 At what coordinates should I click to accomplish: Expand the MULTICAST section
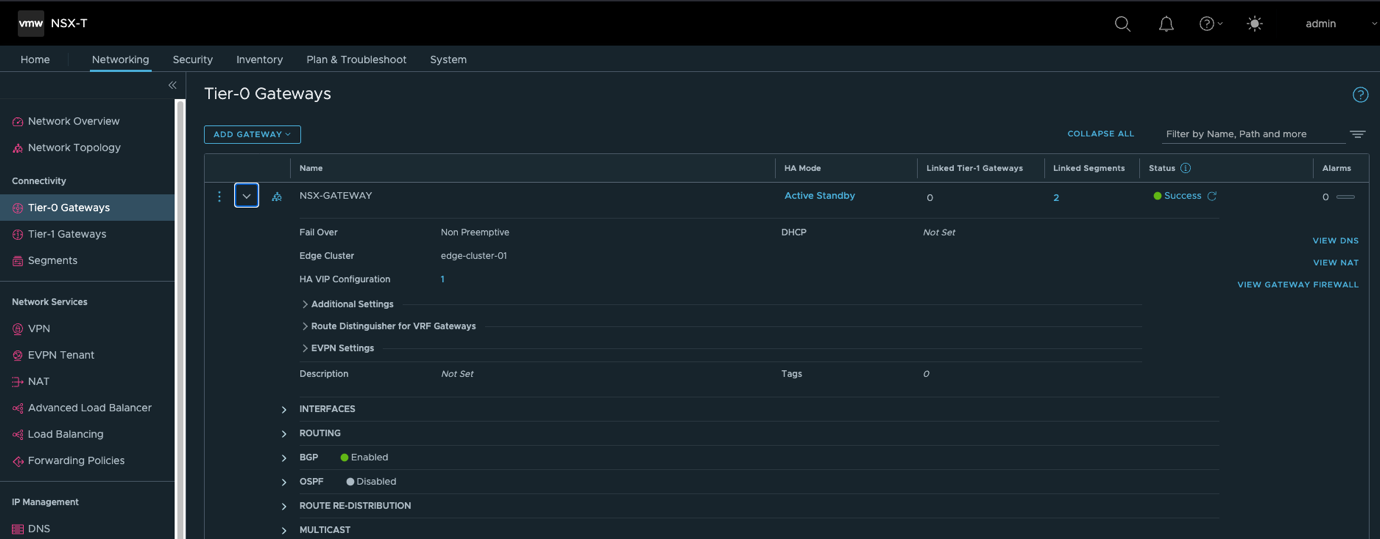pyautogui.click(x=284, y=530)
